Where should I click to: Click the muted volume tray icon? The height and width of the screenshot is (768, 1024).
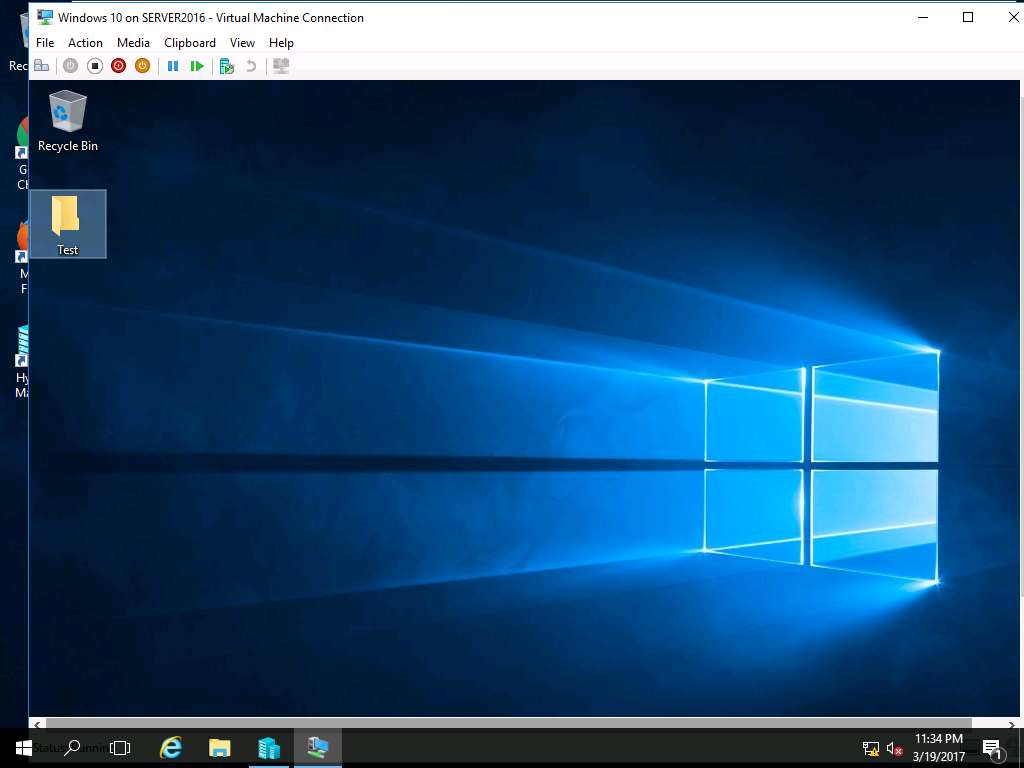[894, 749]
